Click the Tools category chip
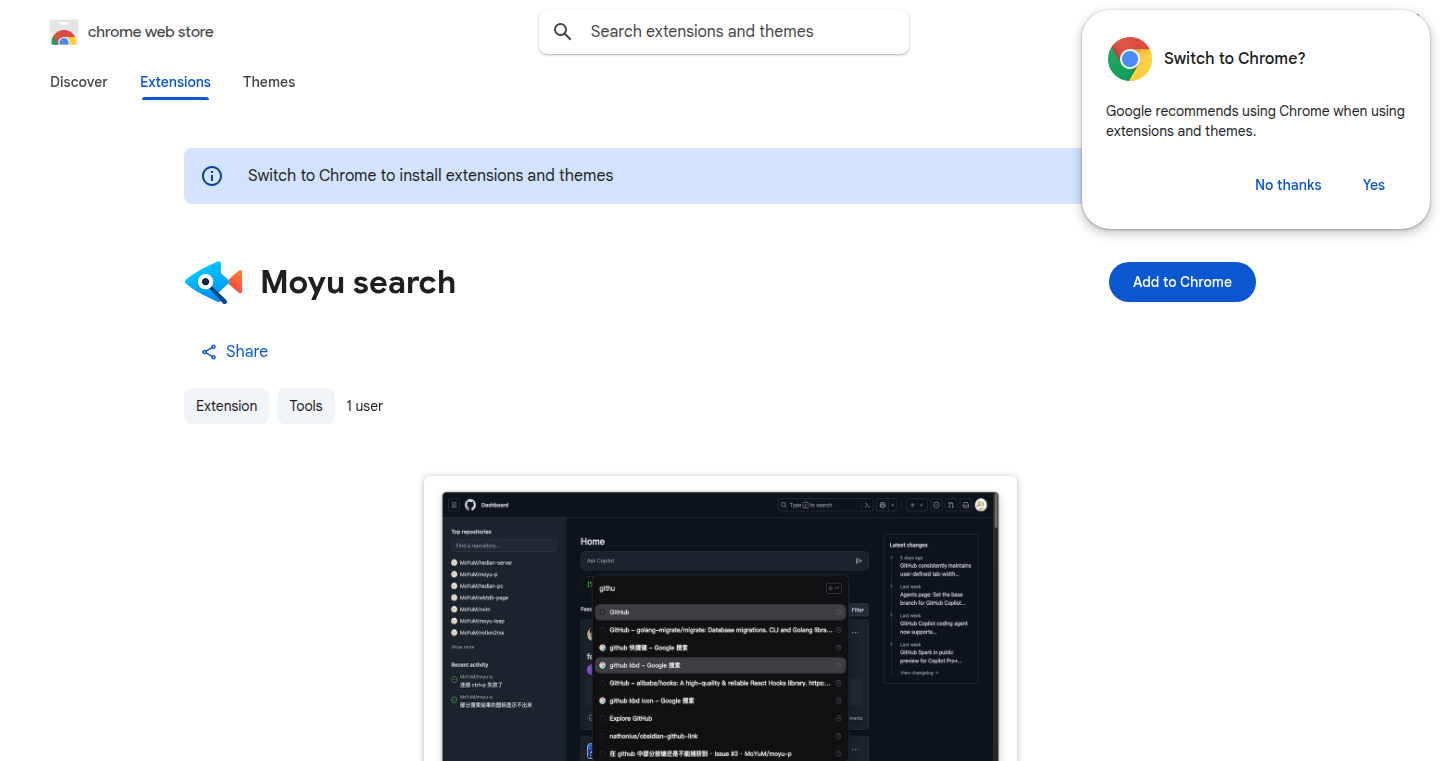Screen dimensions: 1440x761 [x=306, y=406]
